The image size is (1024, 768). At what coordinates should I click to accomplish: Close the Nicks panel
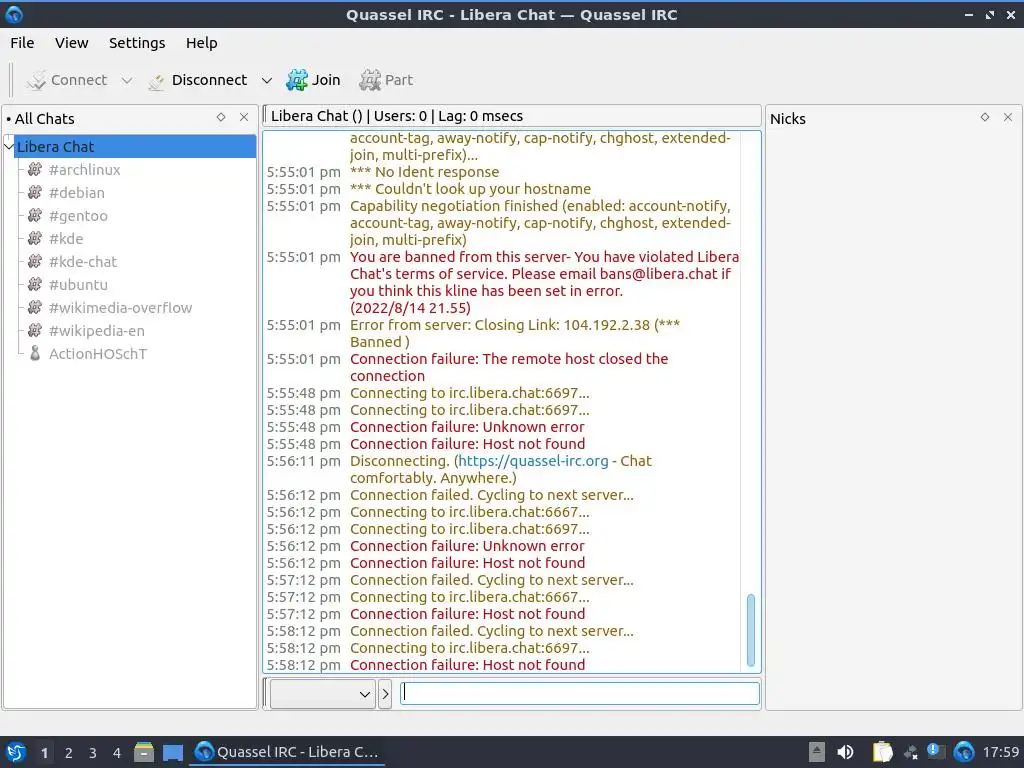(1008, 117)
